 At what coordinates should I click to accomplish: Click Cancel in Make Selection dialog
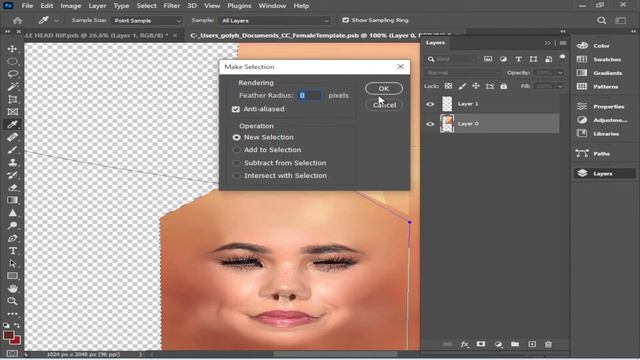pyautogui.click(x=384, y=105)
